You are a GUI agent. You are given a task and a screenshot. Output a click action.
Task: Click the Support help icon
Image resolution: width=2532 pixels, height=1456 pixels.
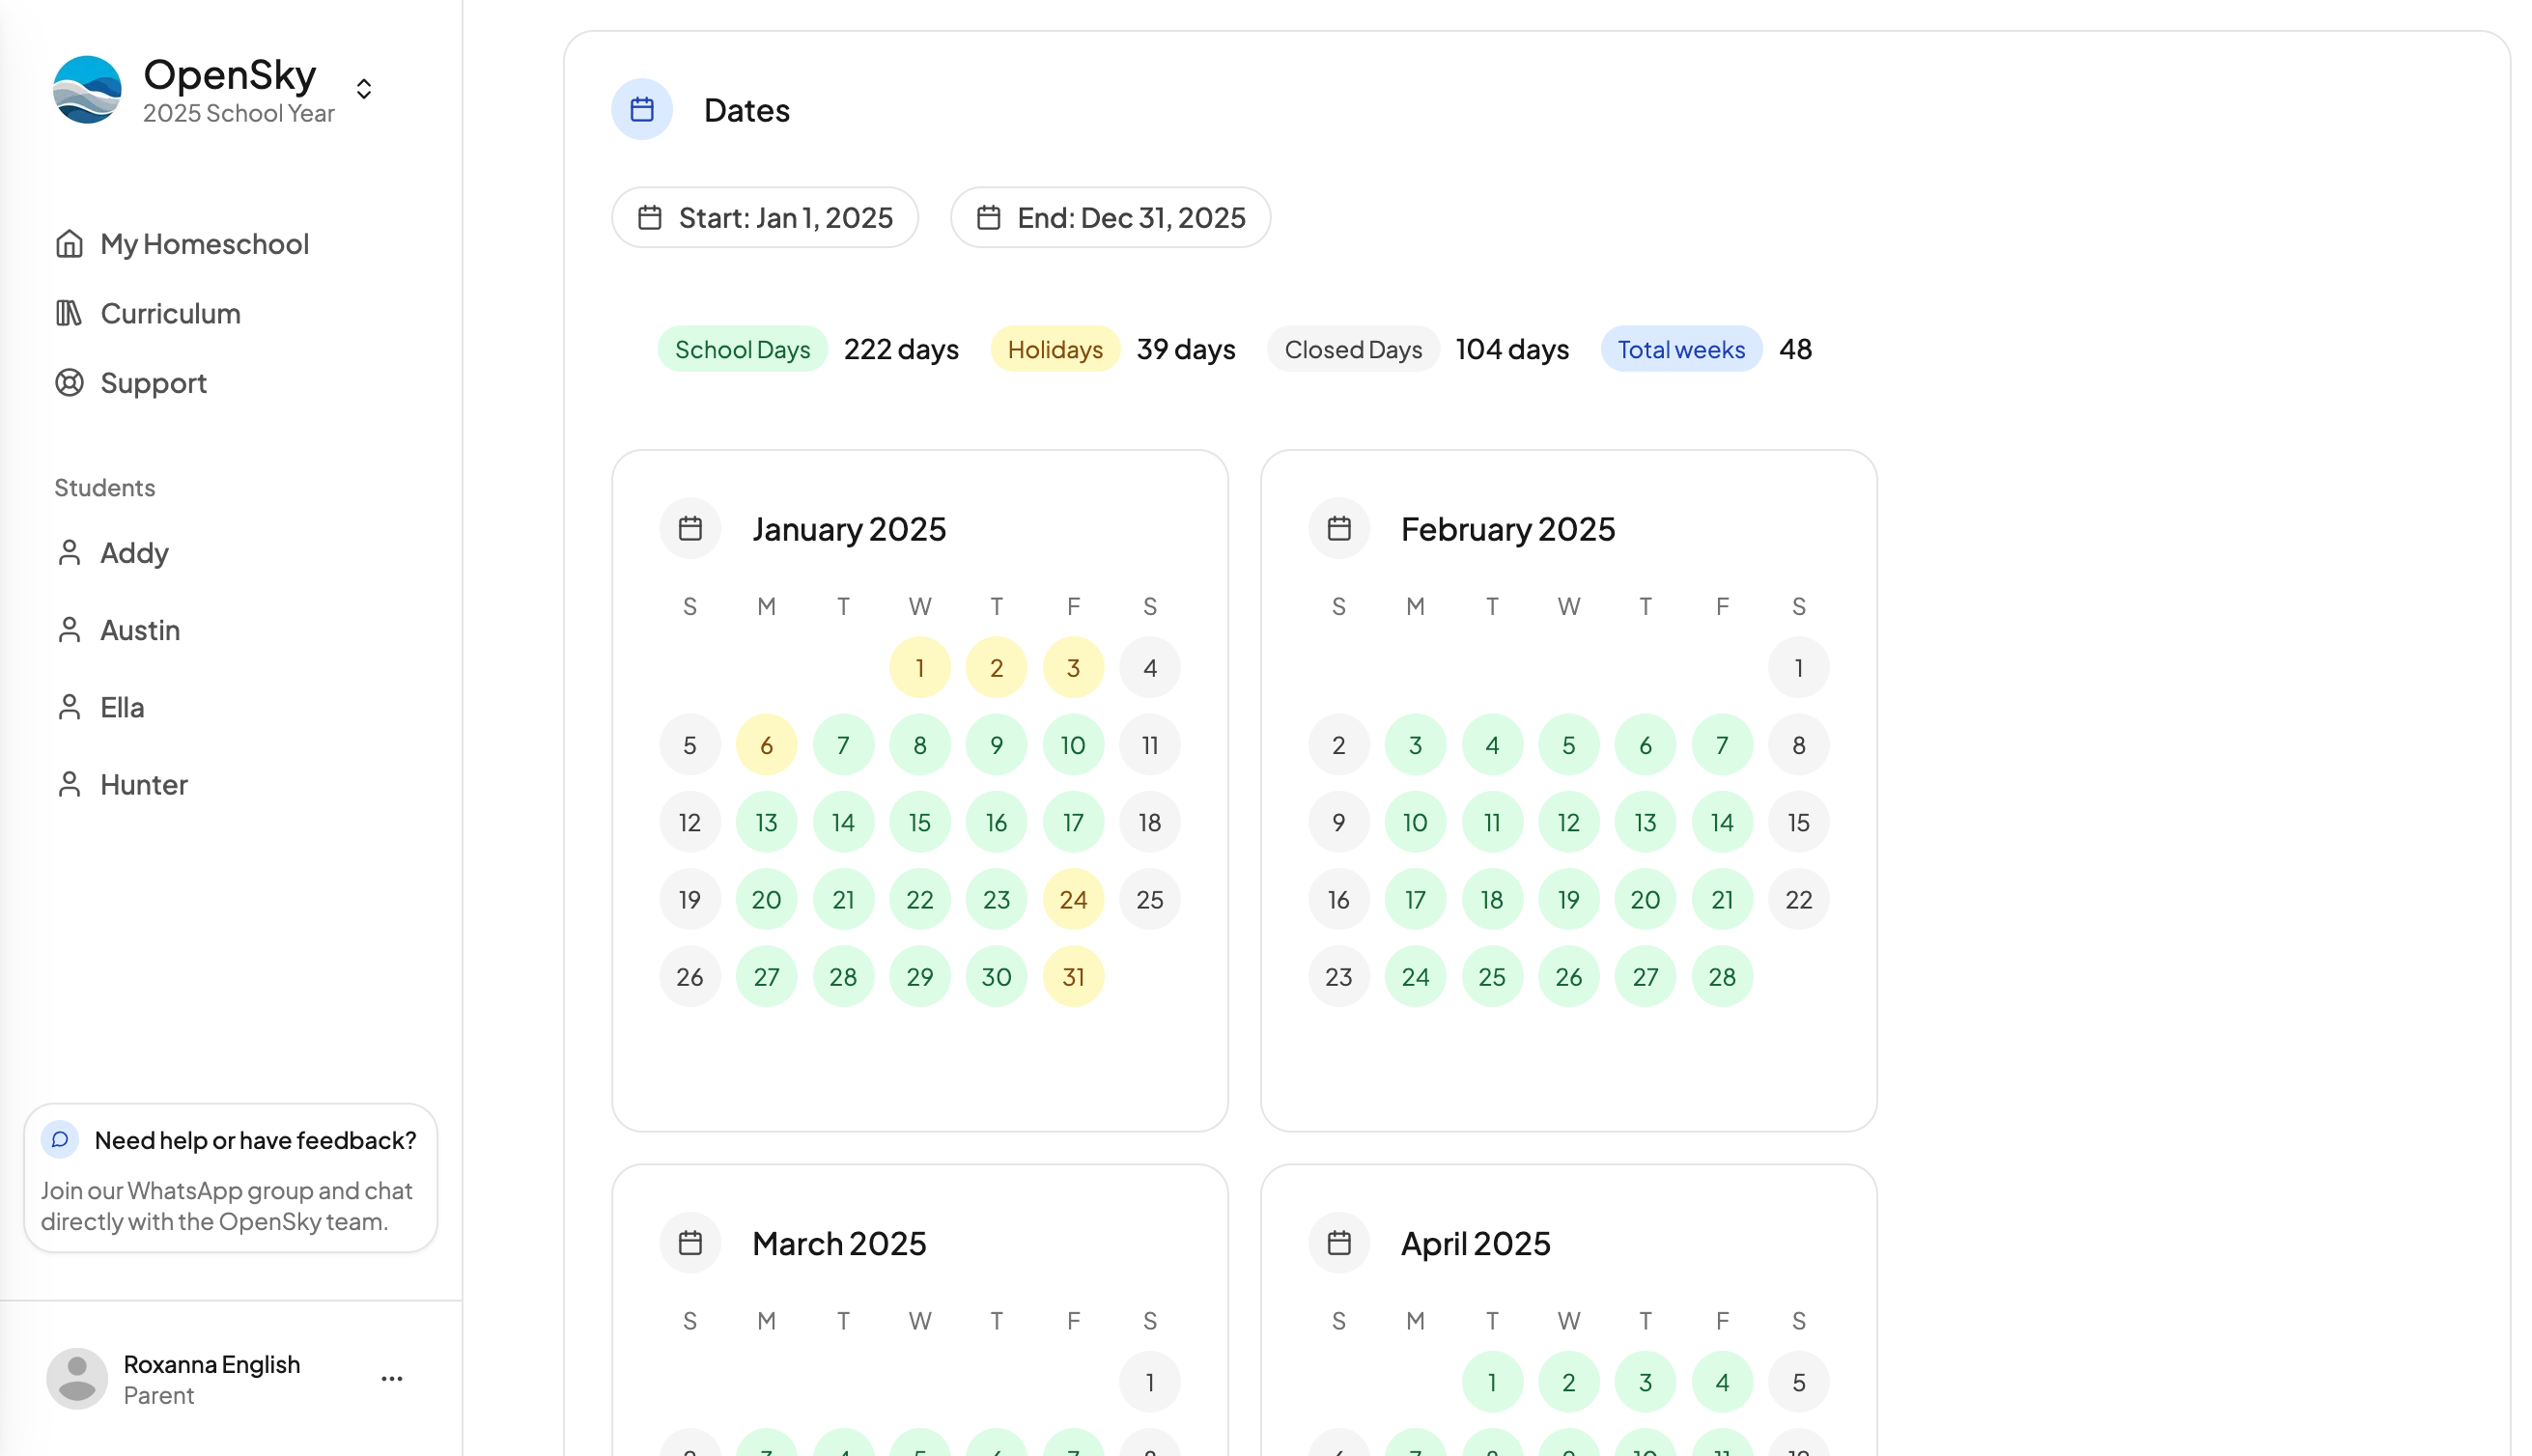[69, 383]
